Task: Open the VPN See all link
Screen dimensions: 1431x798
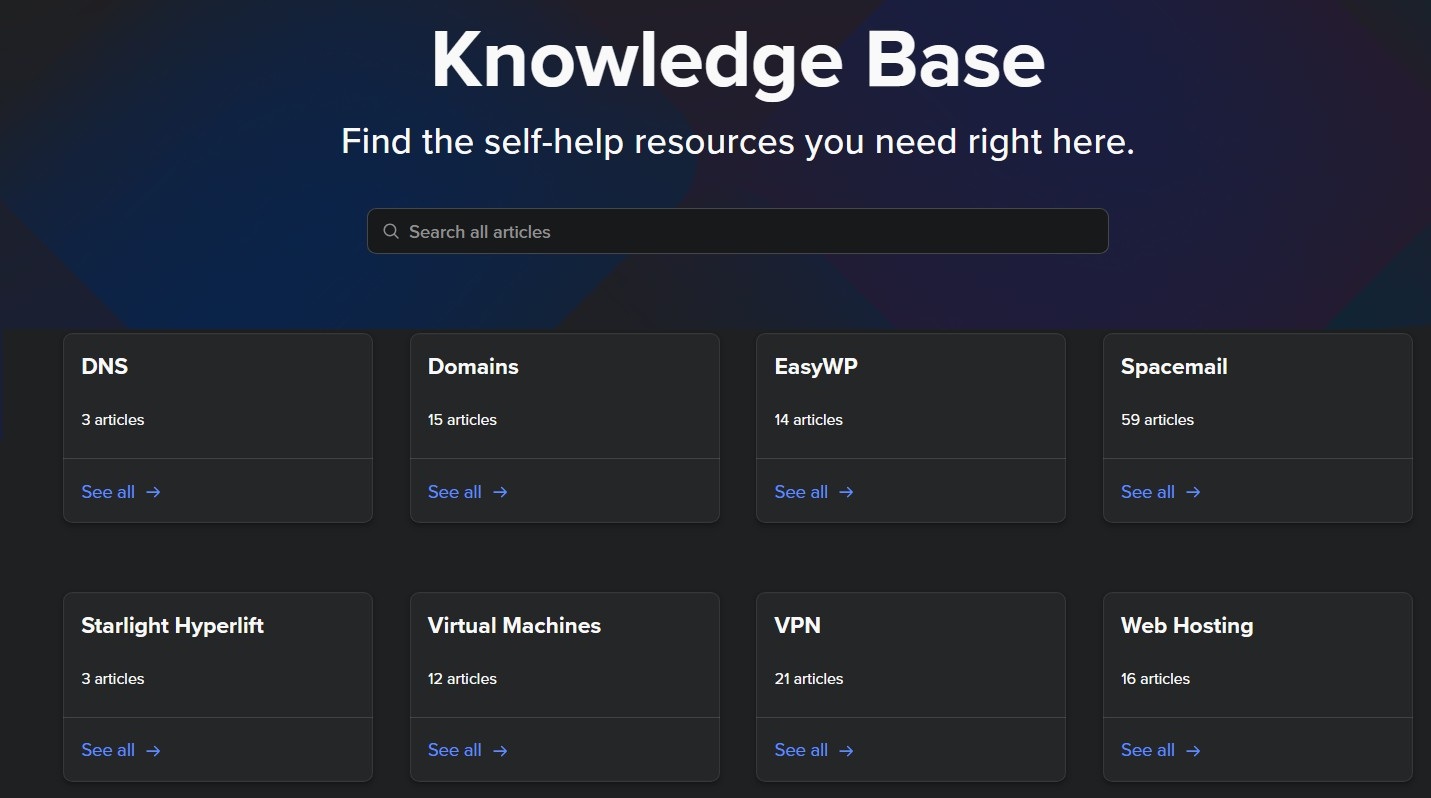Action: pyautogui.click(x=800, y=750)
